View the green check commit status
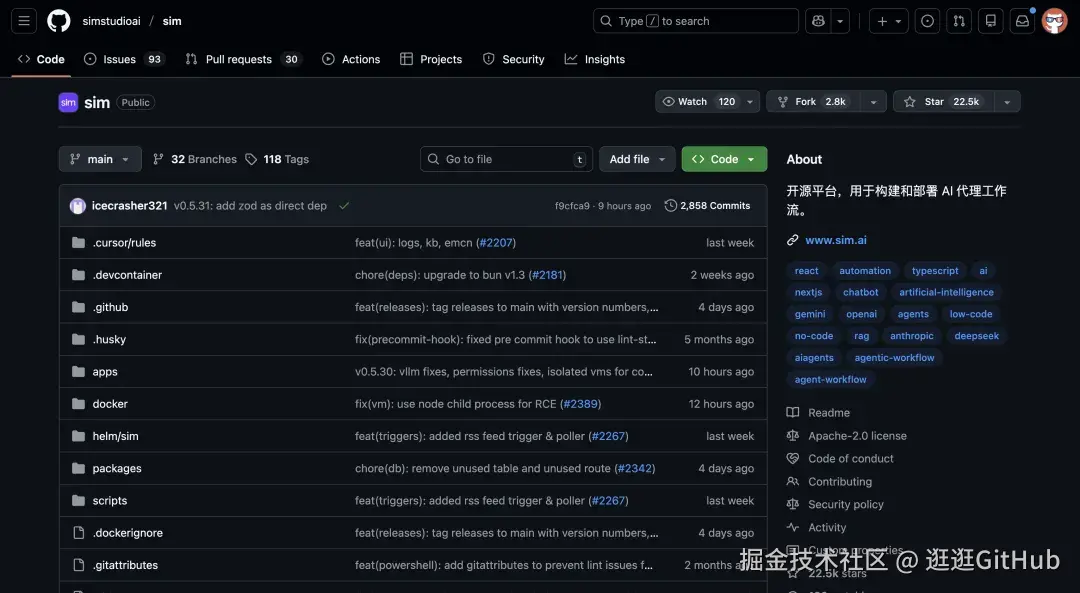 coord(344,205)
